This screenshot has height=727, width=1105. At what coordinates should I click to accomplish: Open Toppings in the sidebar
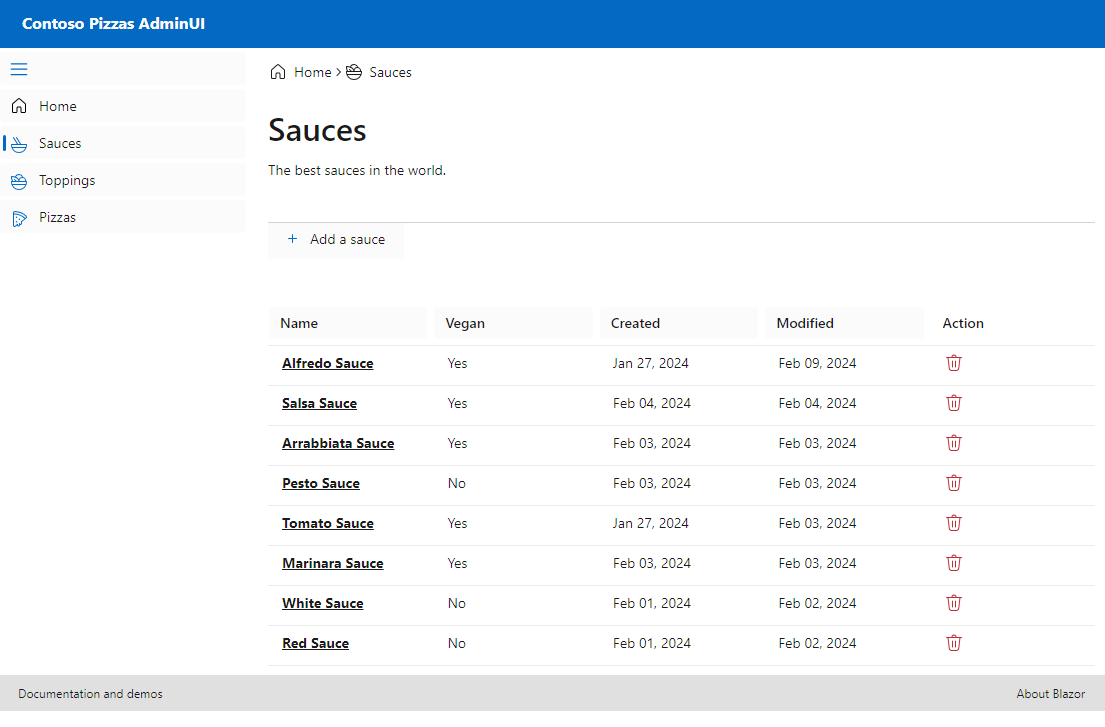[67, 180]
